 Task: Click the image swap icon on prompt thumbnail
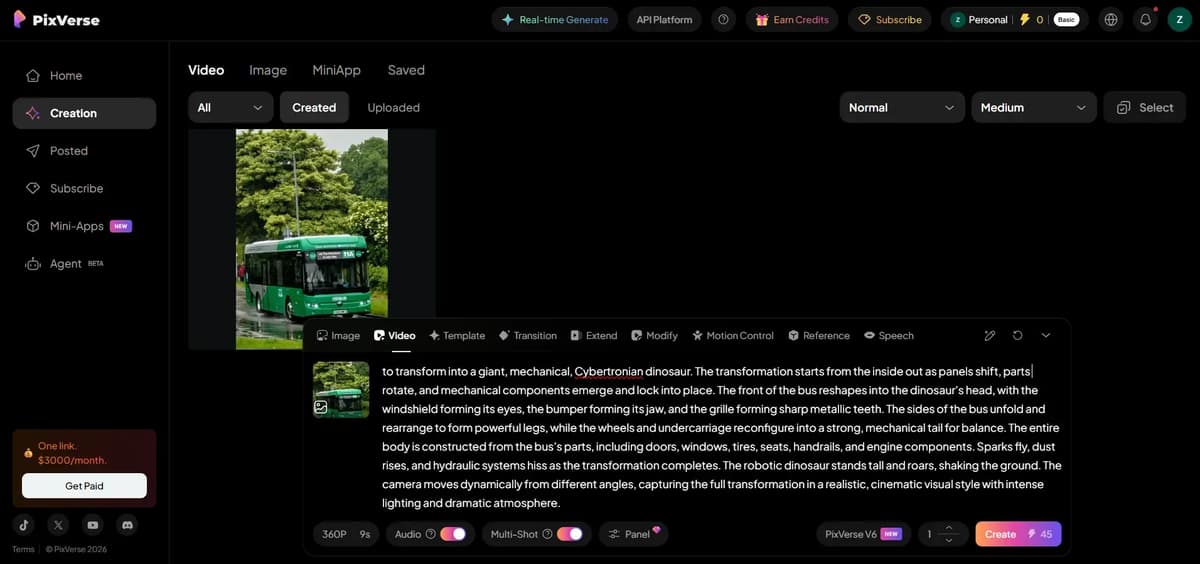pos(321,407)
